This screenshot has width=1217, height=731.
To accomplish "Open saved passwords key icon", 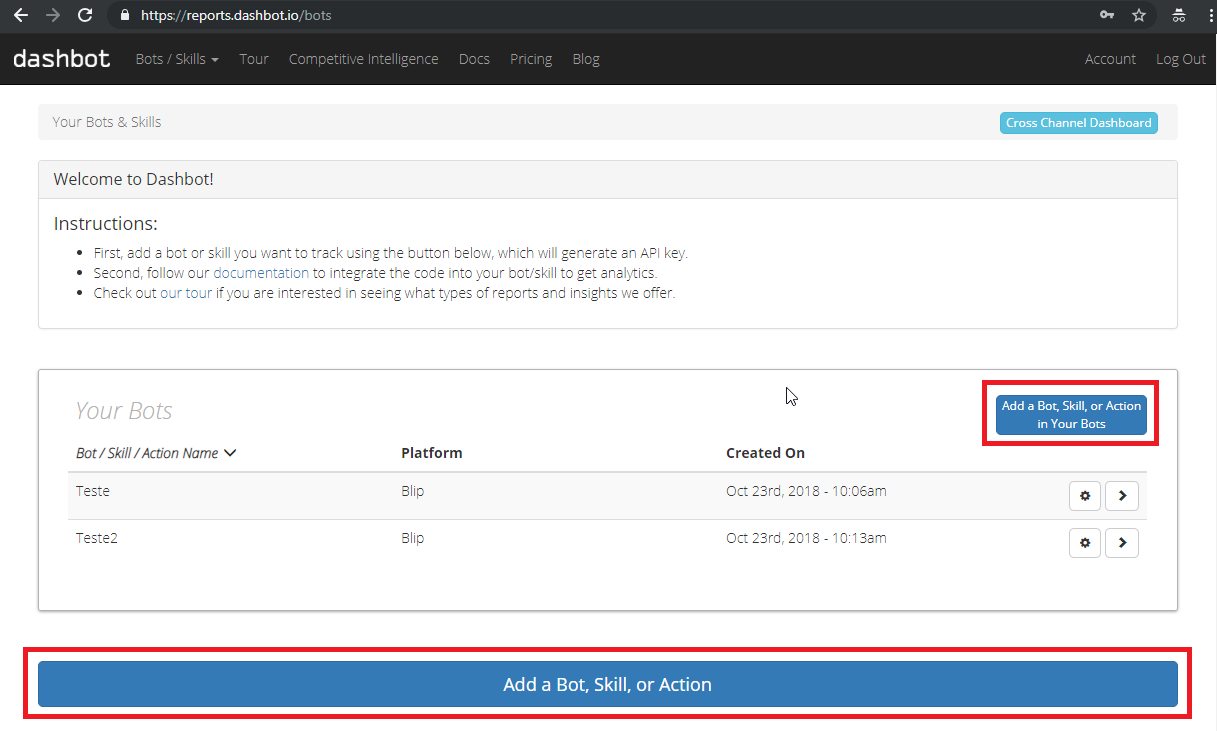I will [x=1107, y=15].
